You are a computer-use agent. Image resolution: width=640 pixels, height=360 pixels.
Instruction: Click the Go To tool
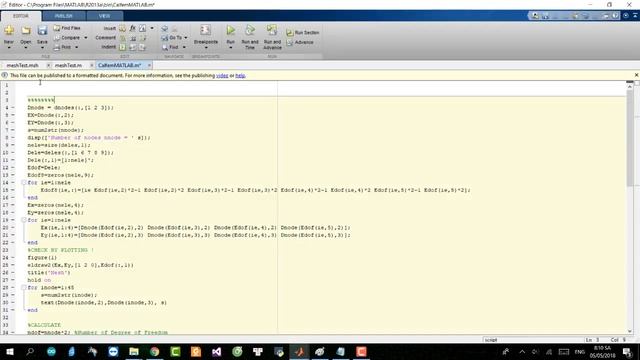(172, 38)
